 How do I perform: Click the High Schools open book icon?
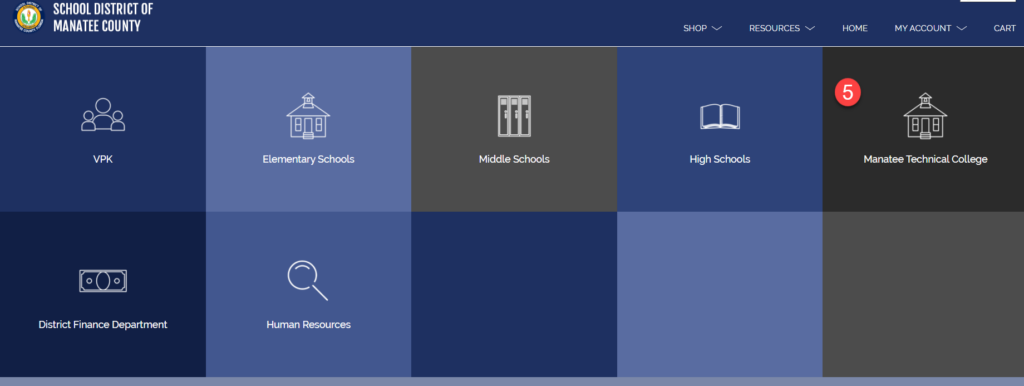pos(720,117)
